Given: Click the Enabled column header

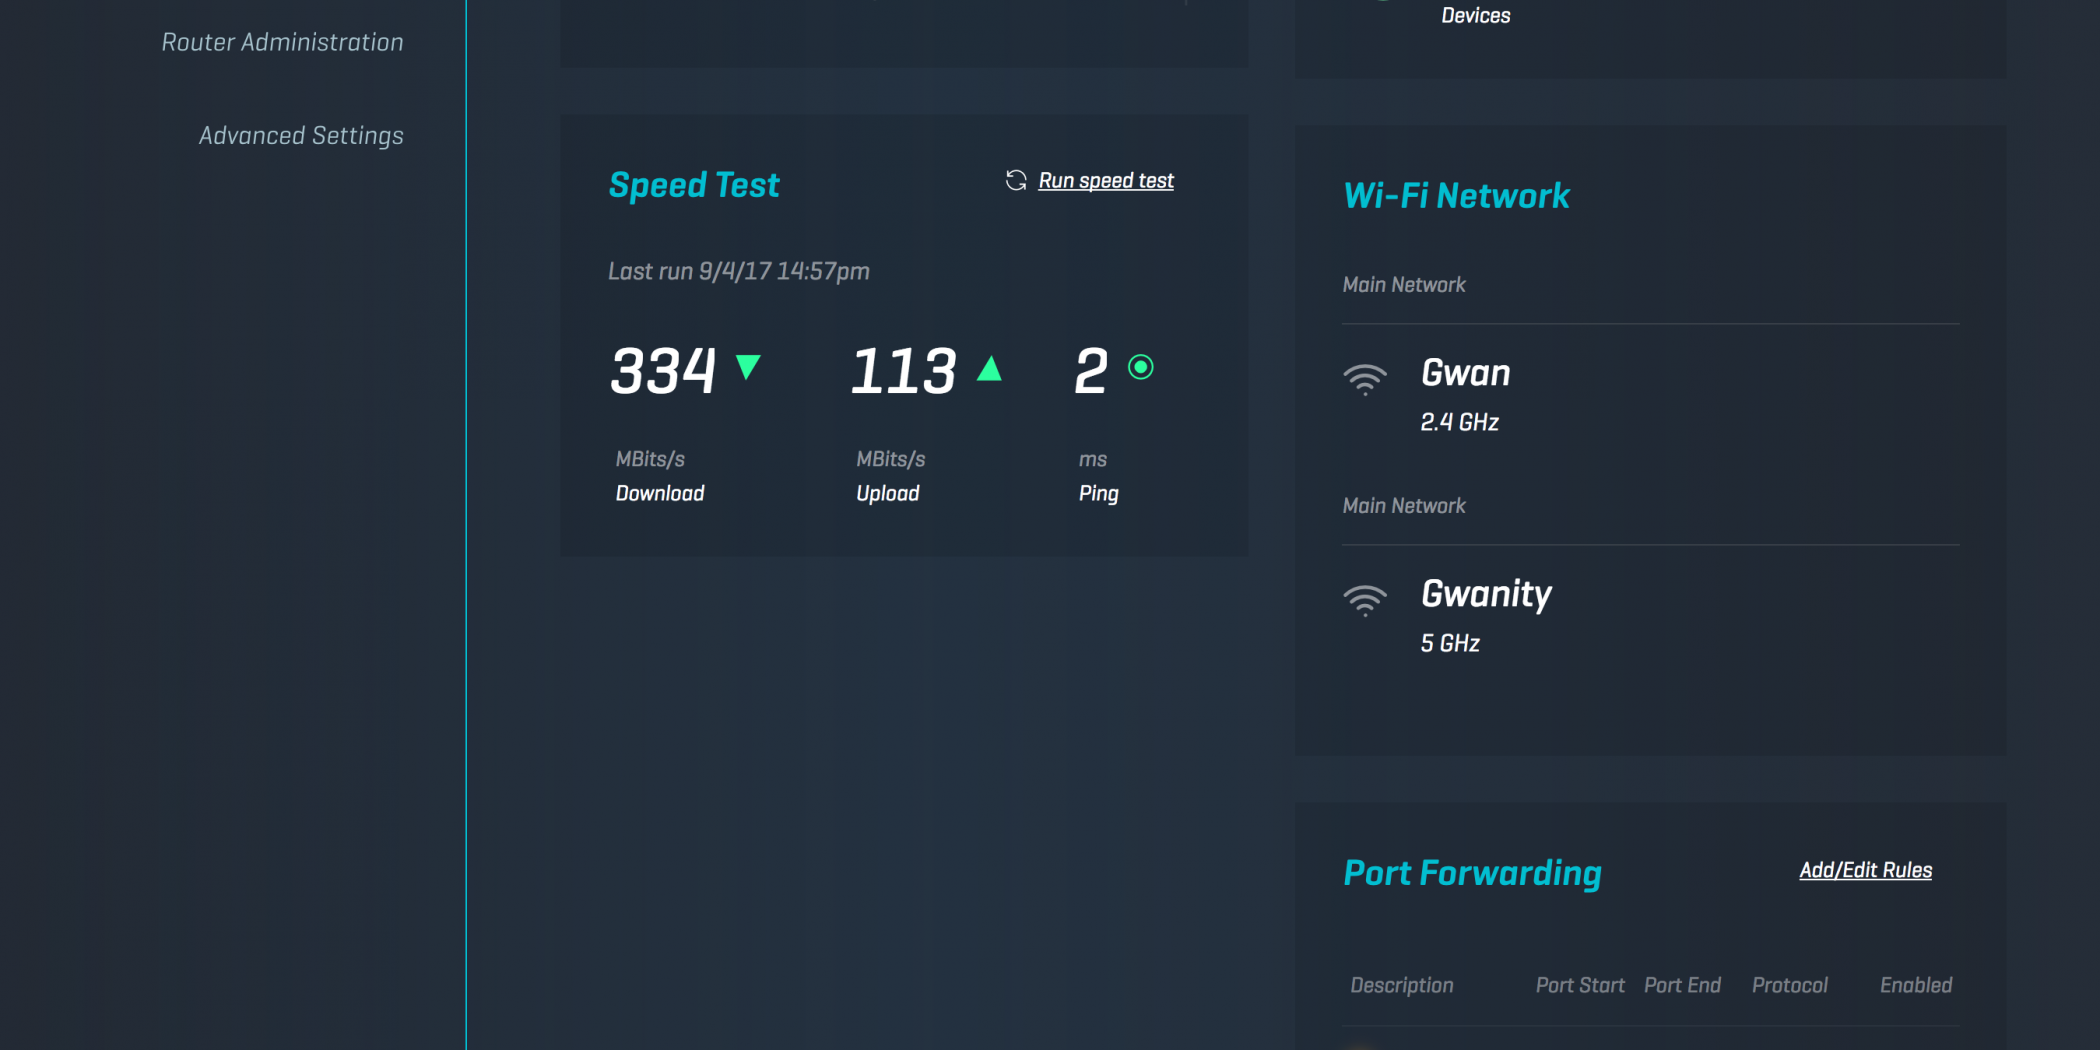Looking at the screenshot, I should click(1916, 985).
